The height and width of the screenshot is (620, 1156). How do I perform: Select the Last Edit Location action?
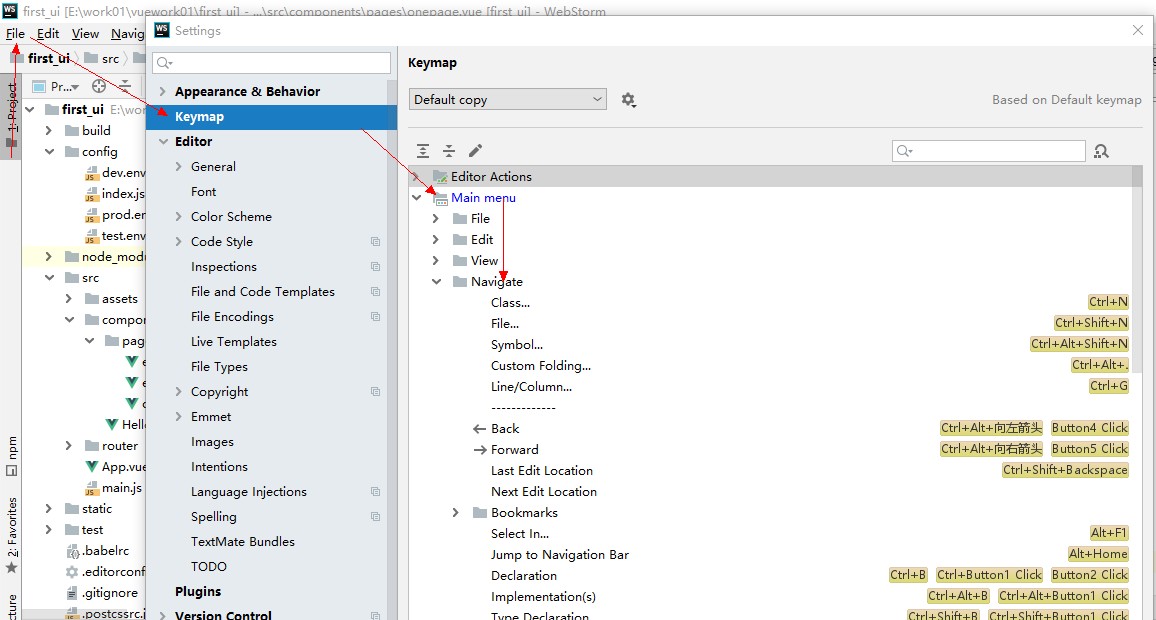[542, 470]
